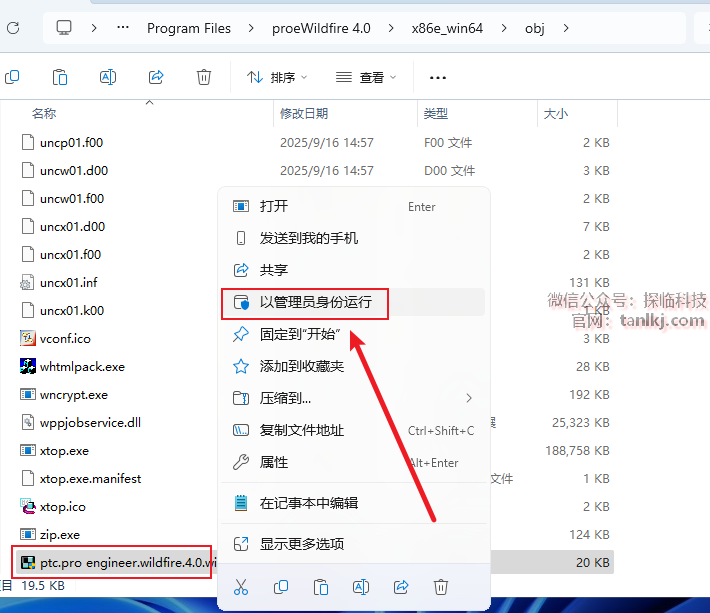Choose 共享 in context menu

[x=353, y=270]
